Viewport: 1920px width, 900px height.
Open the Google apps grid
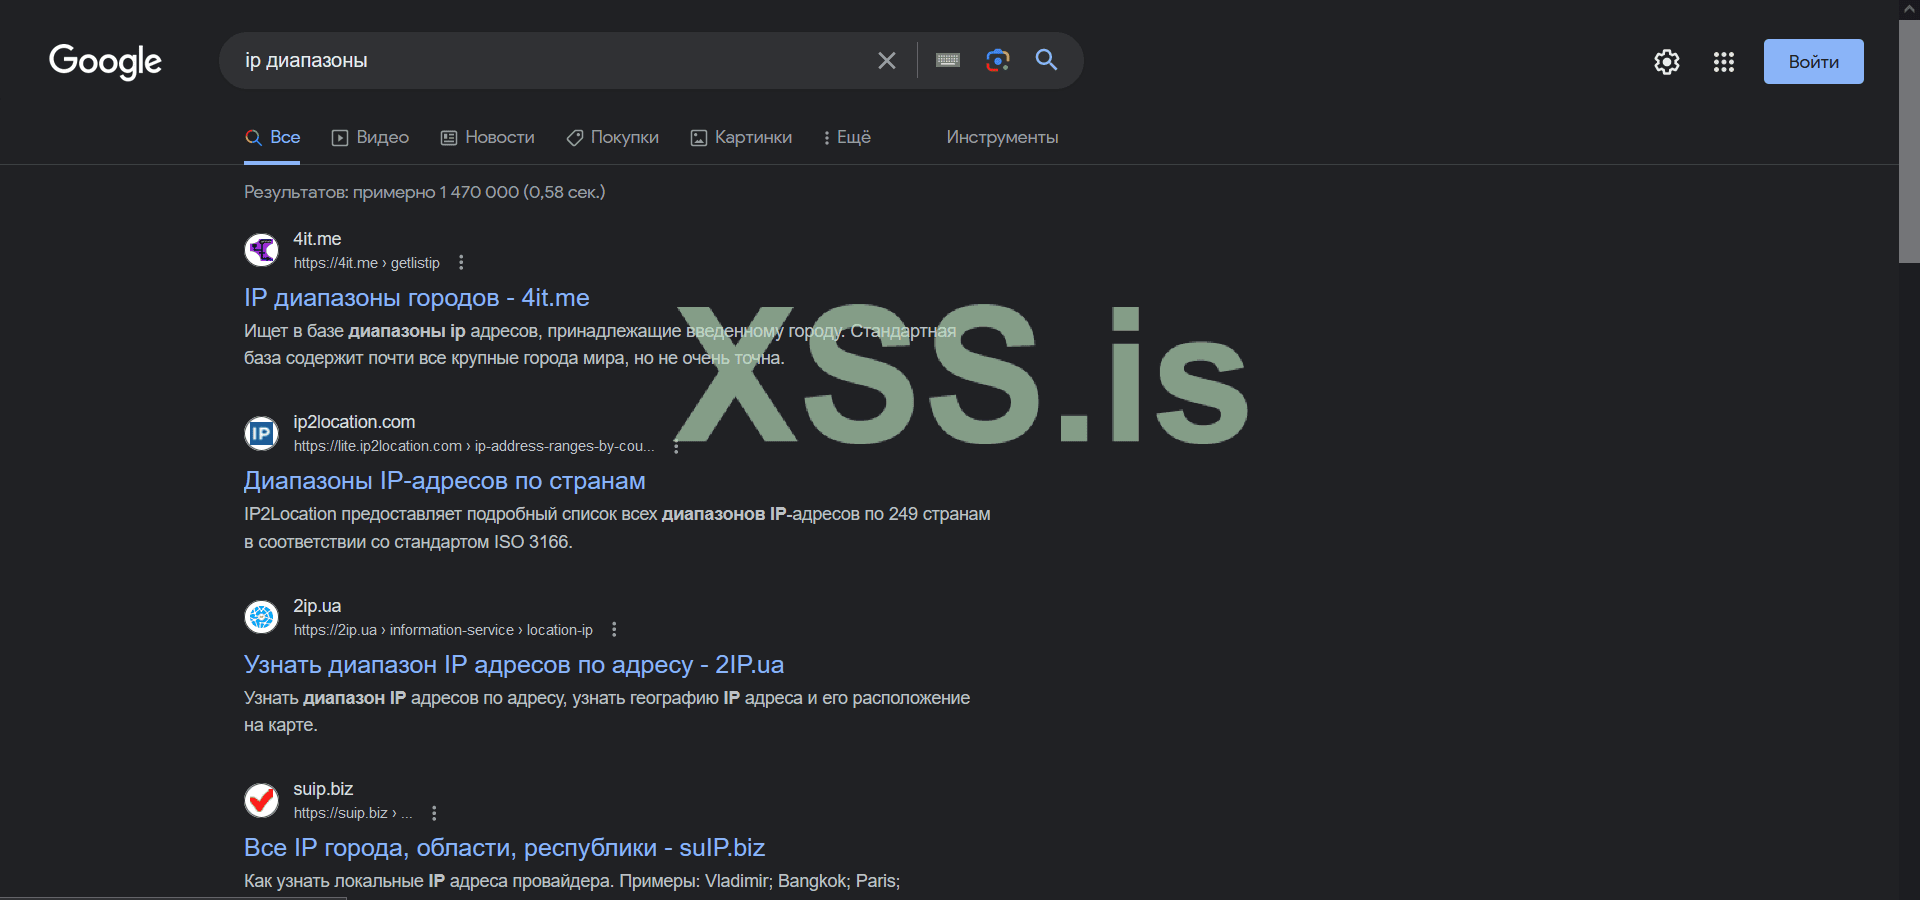click(1724, 62)
